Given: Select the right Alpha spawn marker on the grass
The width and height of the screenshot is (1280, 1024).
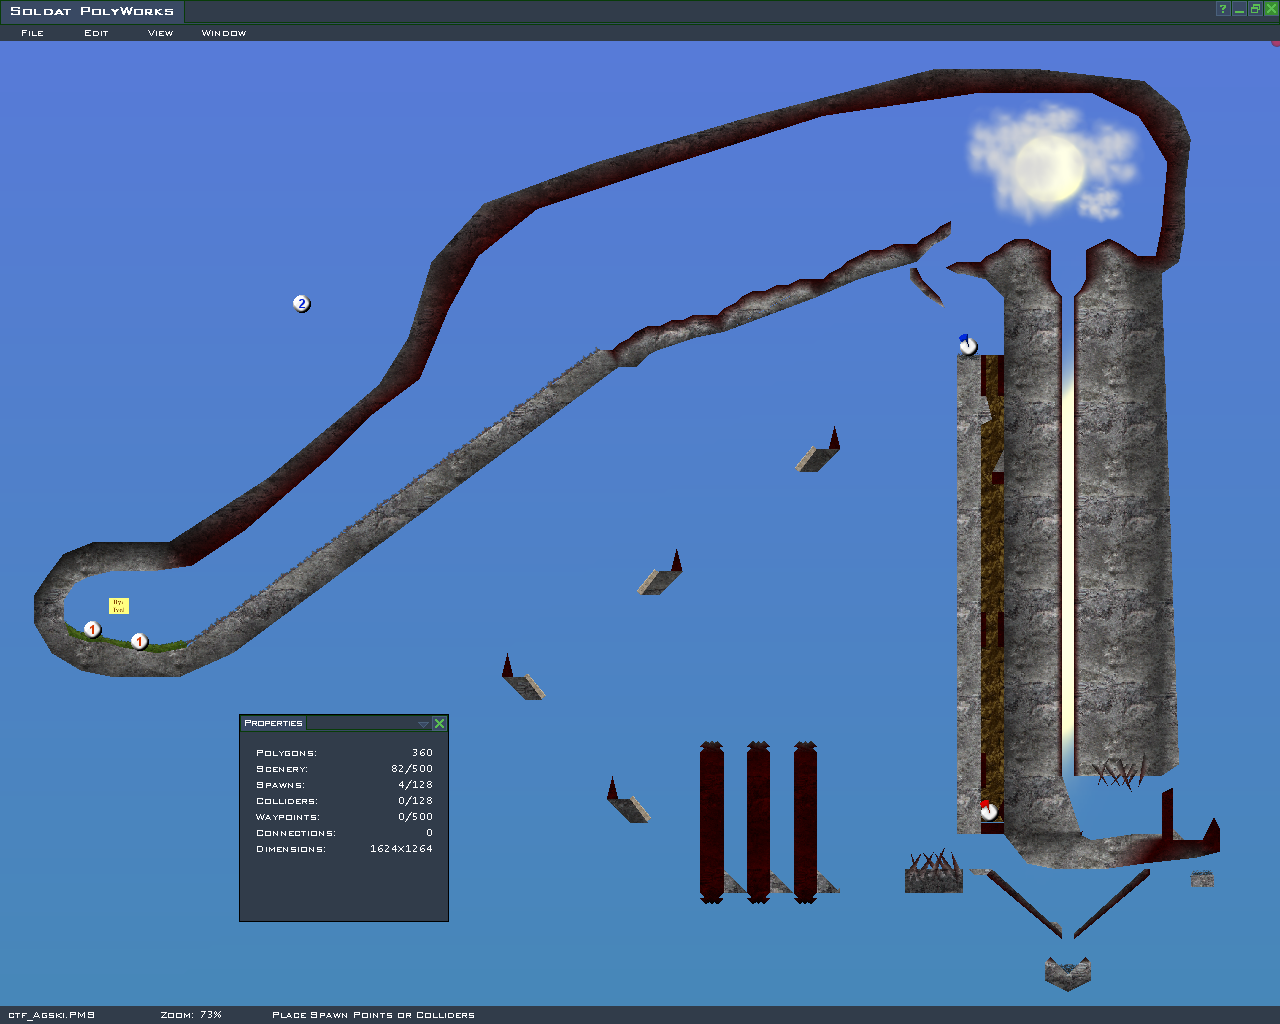Looking at the screenshot, I should tap(139, 642).
